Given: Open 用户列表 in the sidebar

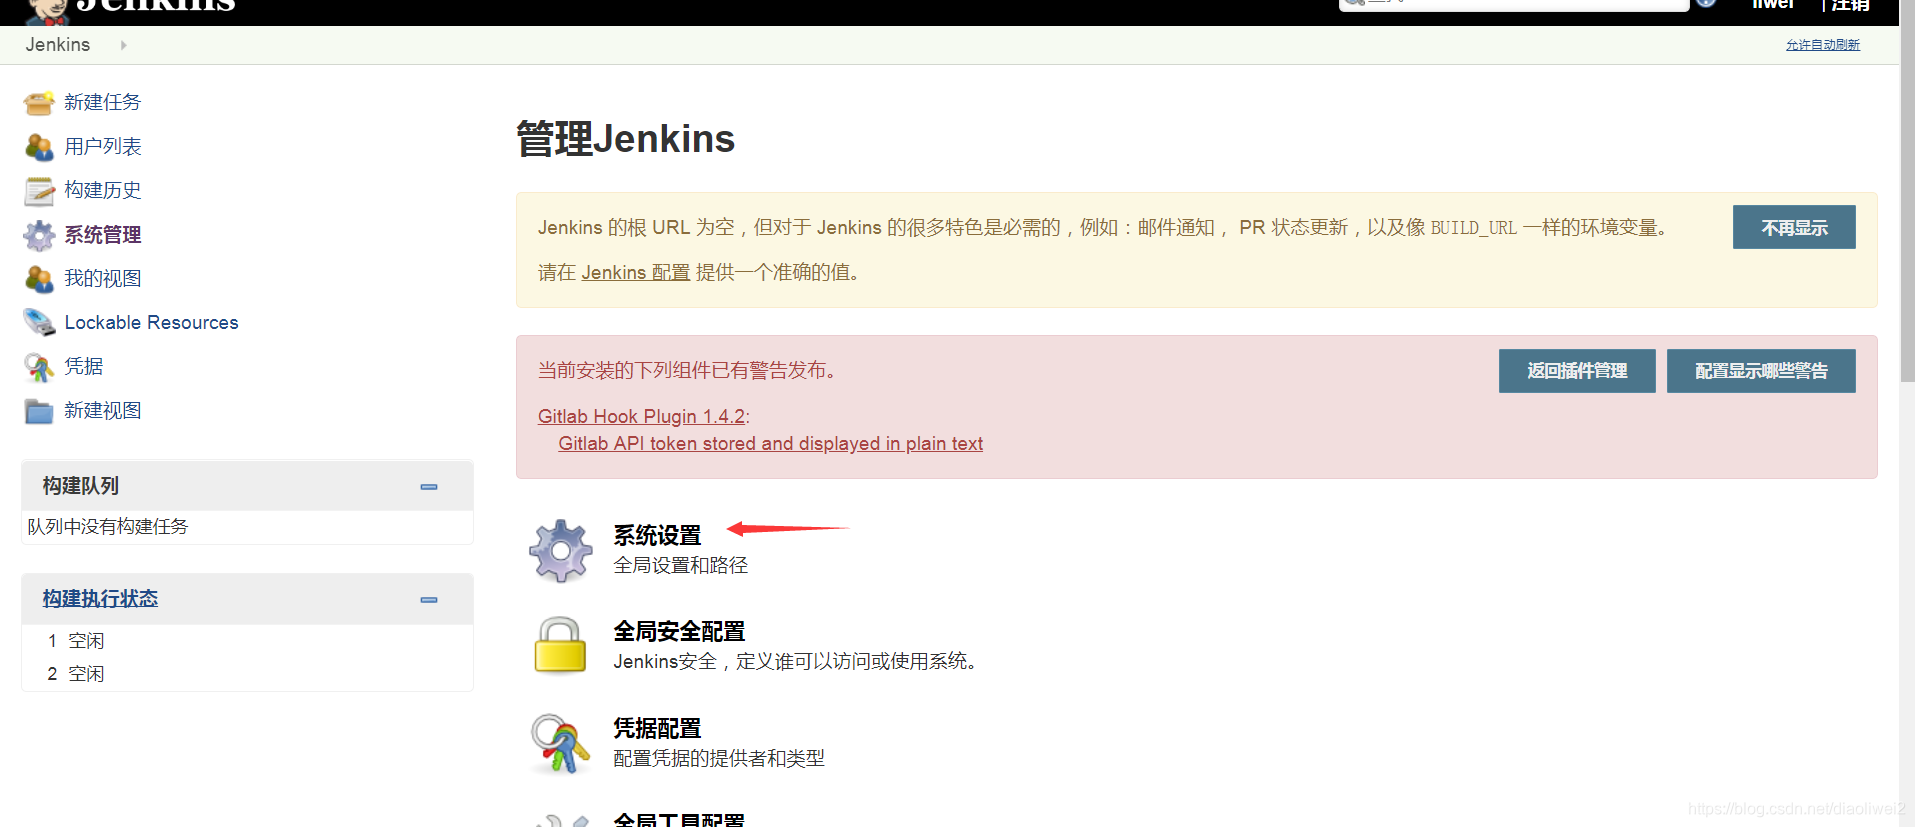Looking at the screenshot, I should pyautogui.click(x=103, y=146).
